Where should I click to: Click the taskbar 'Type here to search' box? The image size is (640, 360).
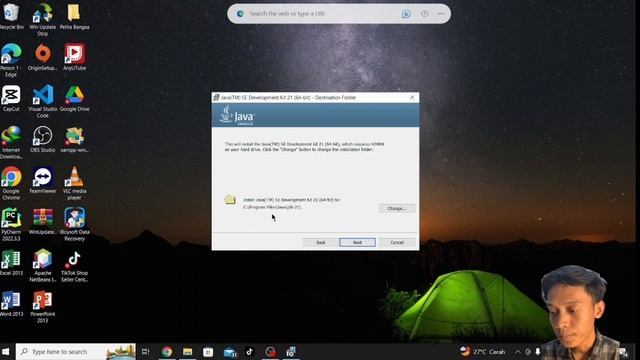pyautogui.click(x=76, y=351)
